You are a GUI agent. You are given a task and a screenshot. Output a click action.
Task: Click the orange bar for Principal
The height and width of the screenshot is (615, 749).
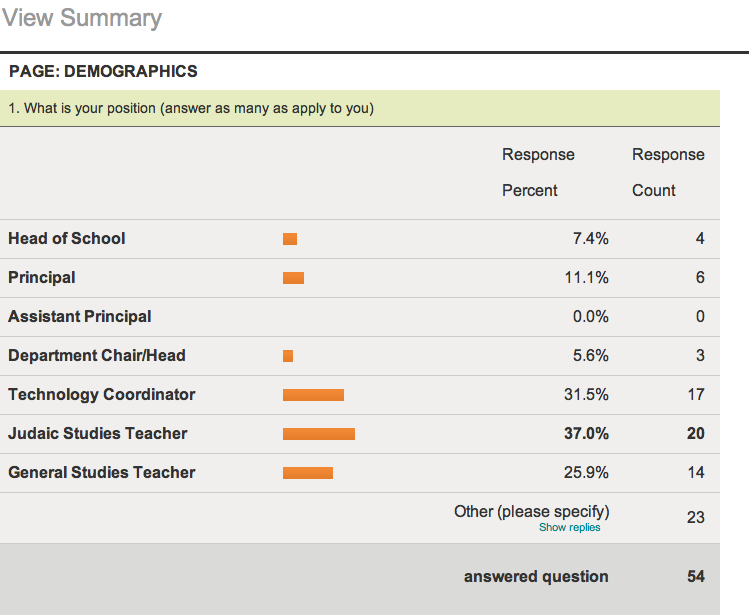(293, 278)
